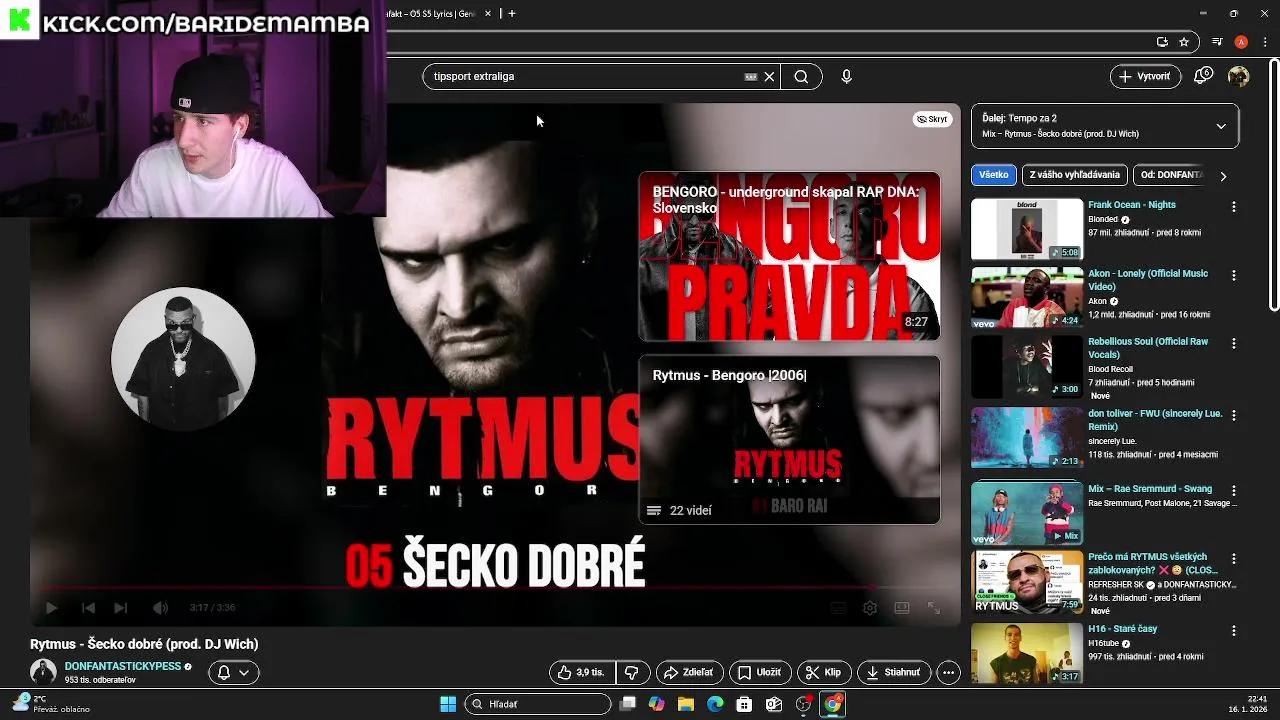
Task: Open options for Rebellious Soul video
Action: (x=1234, y=343)
